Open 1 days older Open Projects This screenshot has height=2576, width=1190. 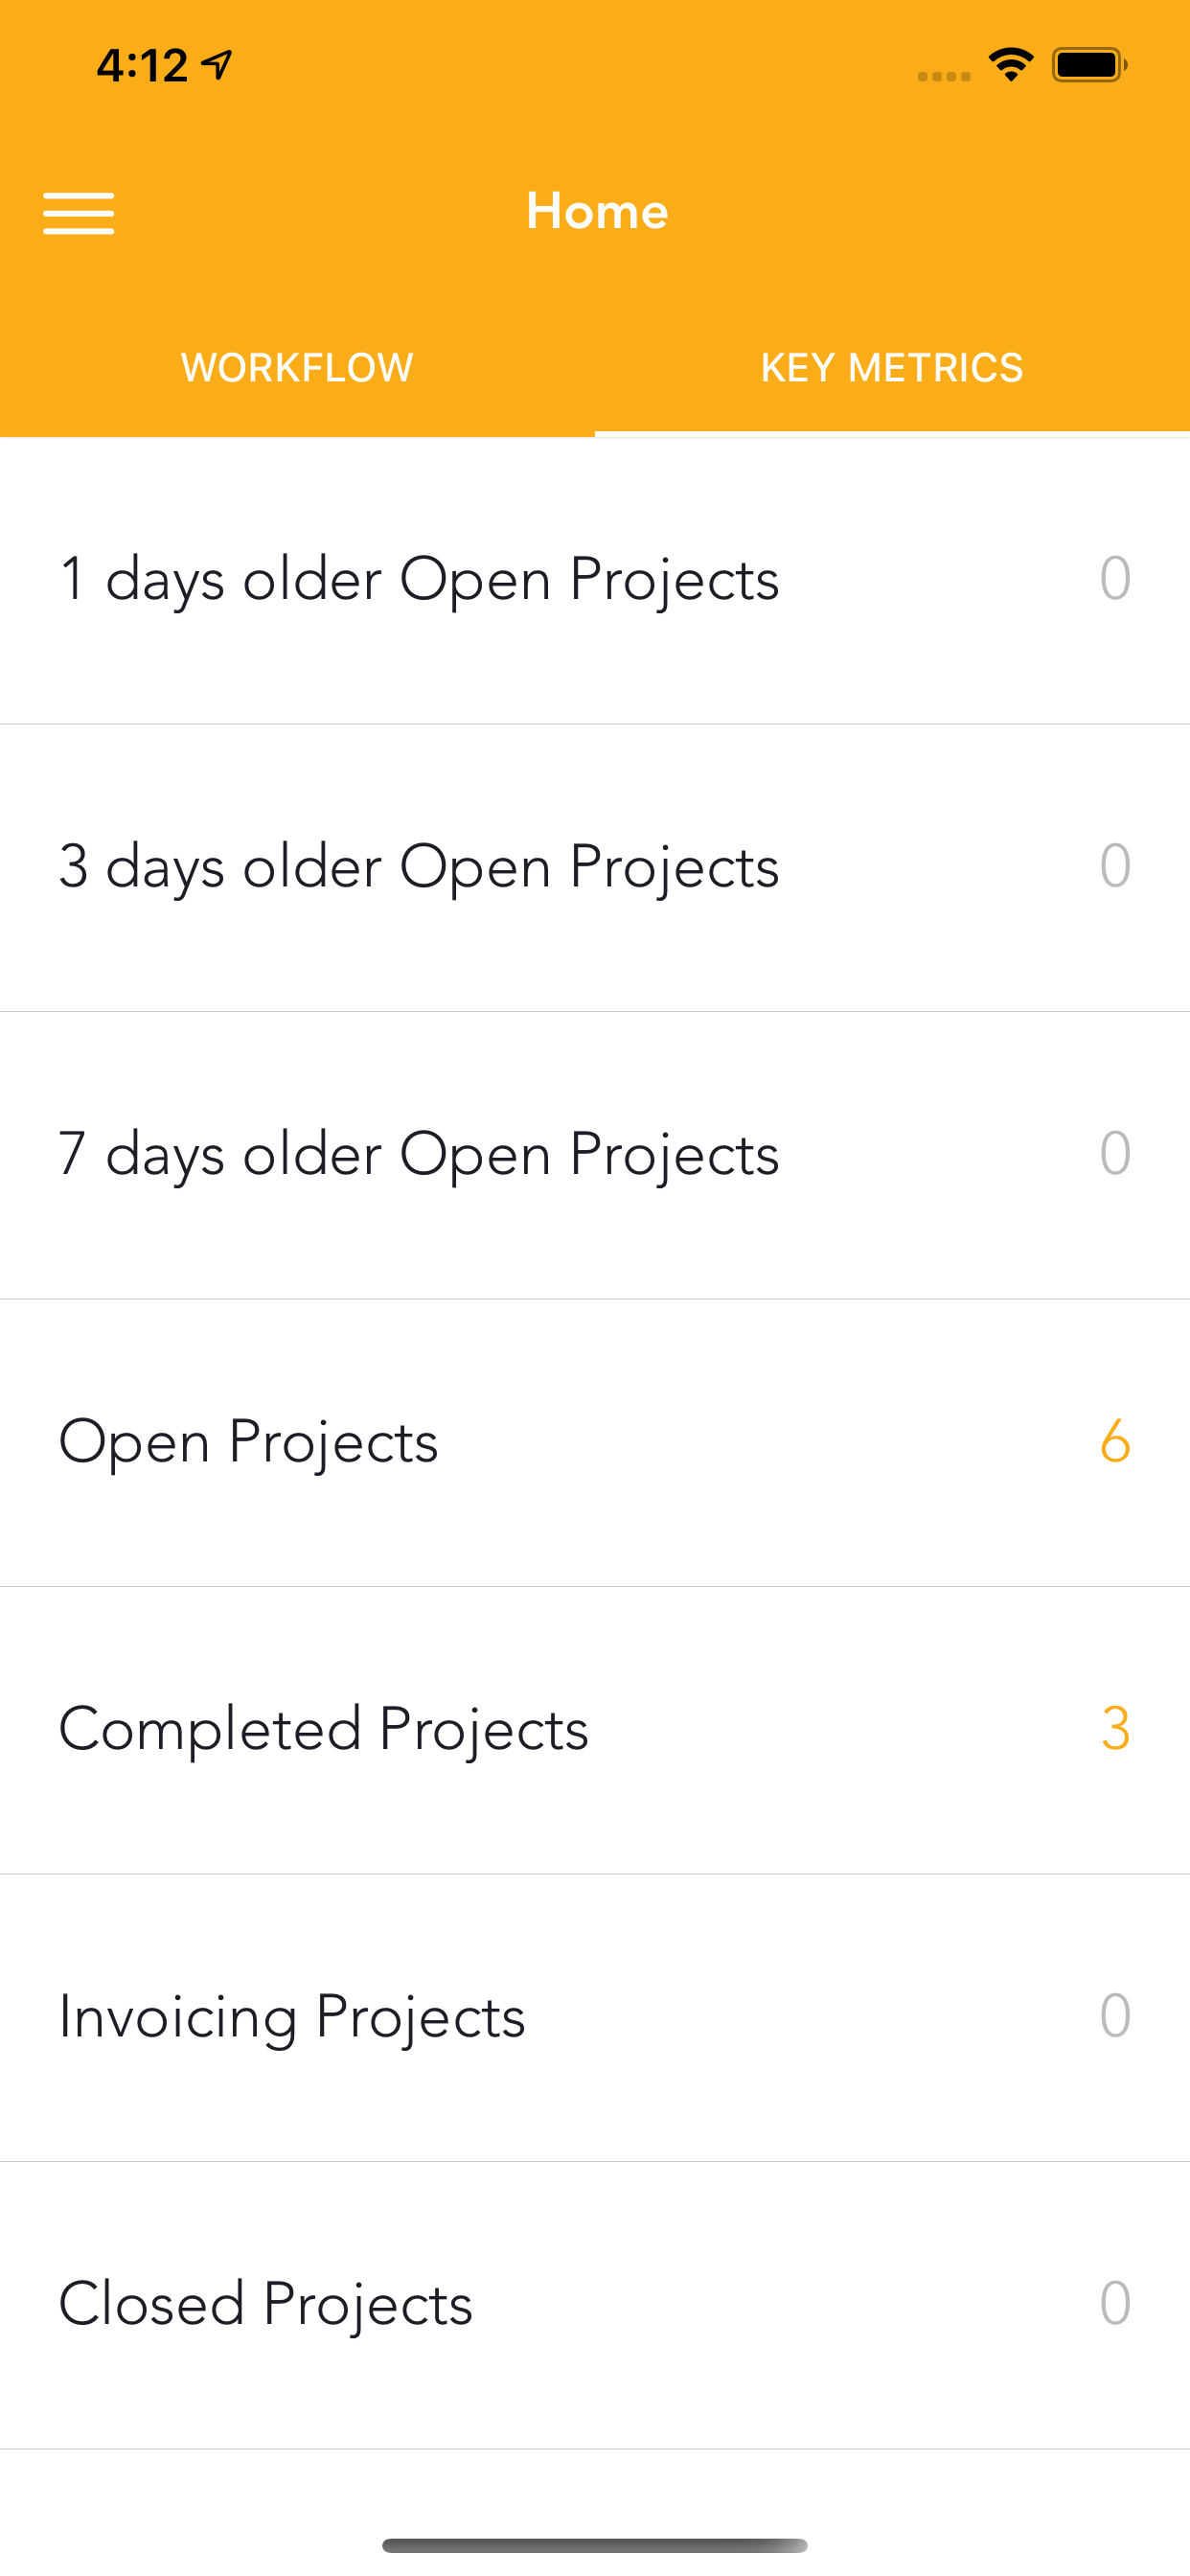(x=595, y=580)
